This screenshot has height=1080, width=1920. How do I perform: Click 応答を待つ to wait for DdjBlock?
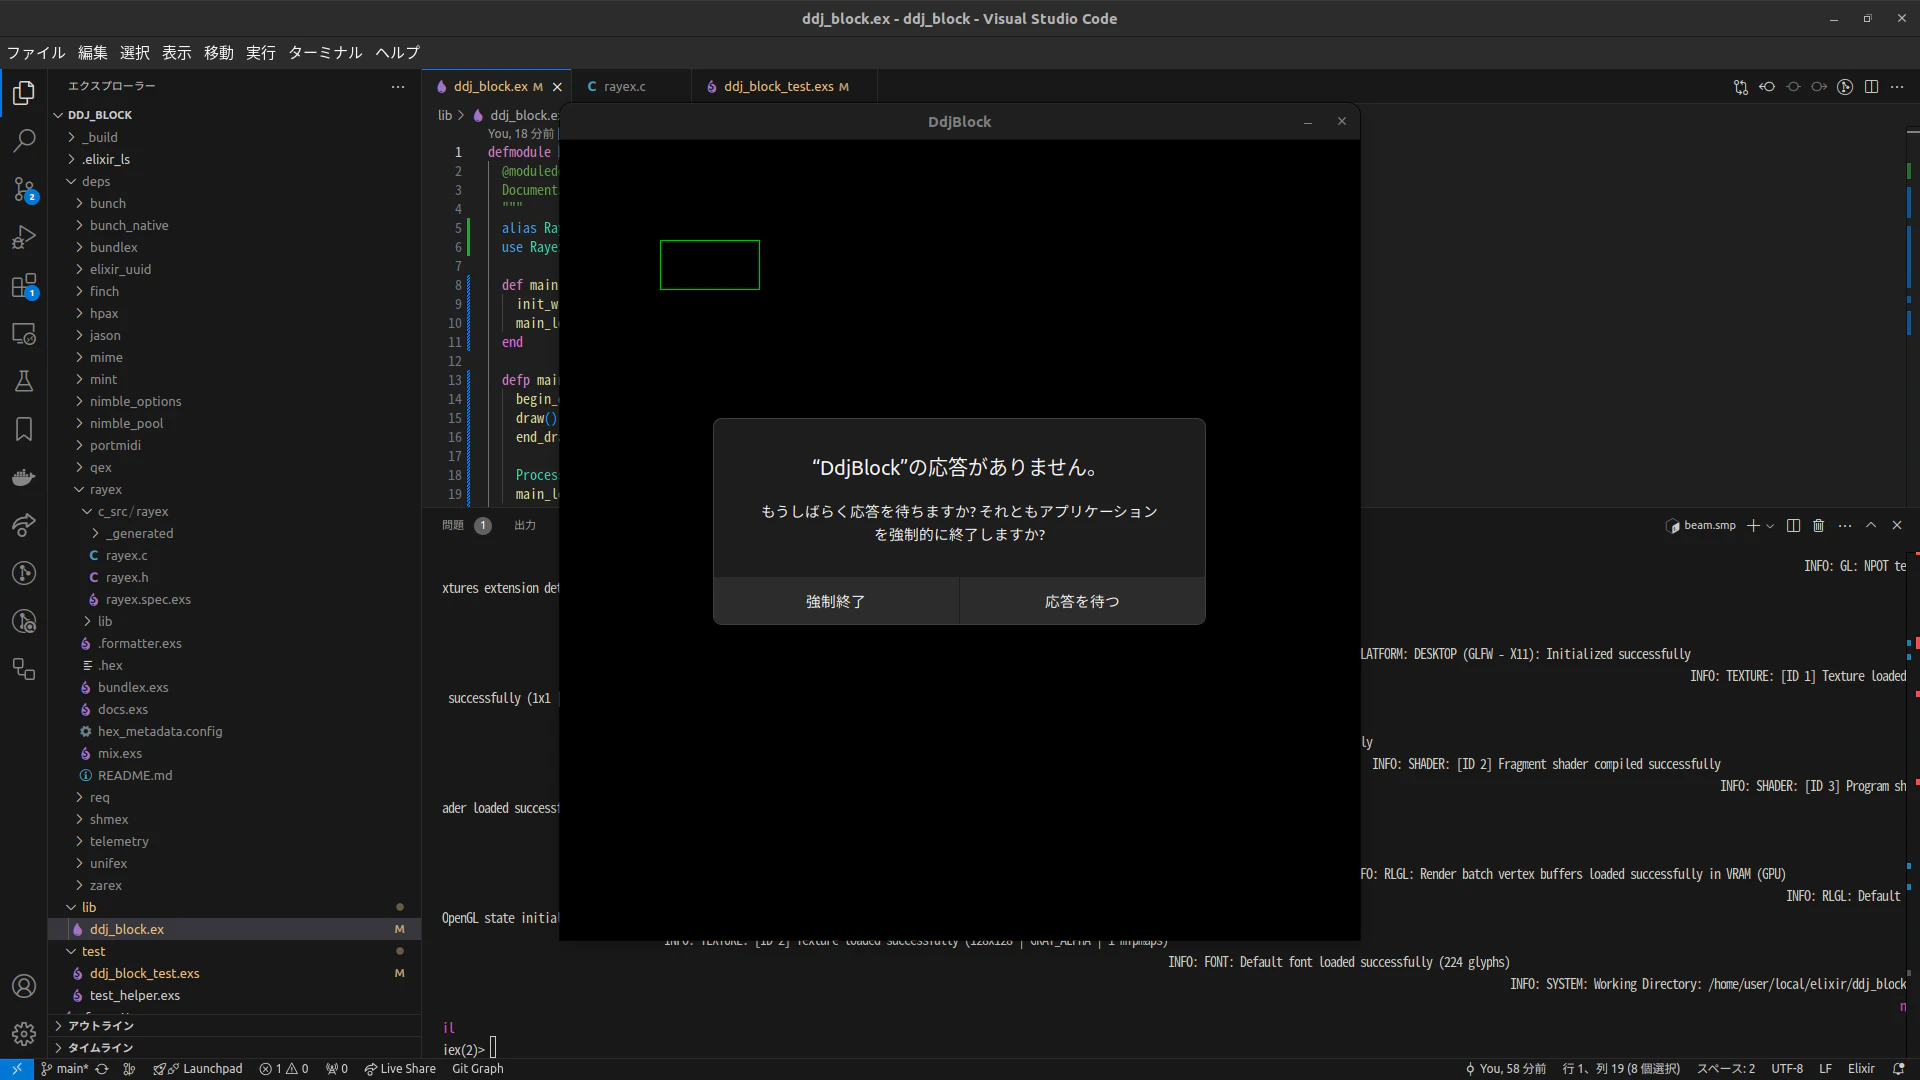click(x=1082, y=601)
